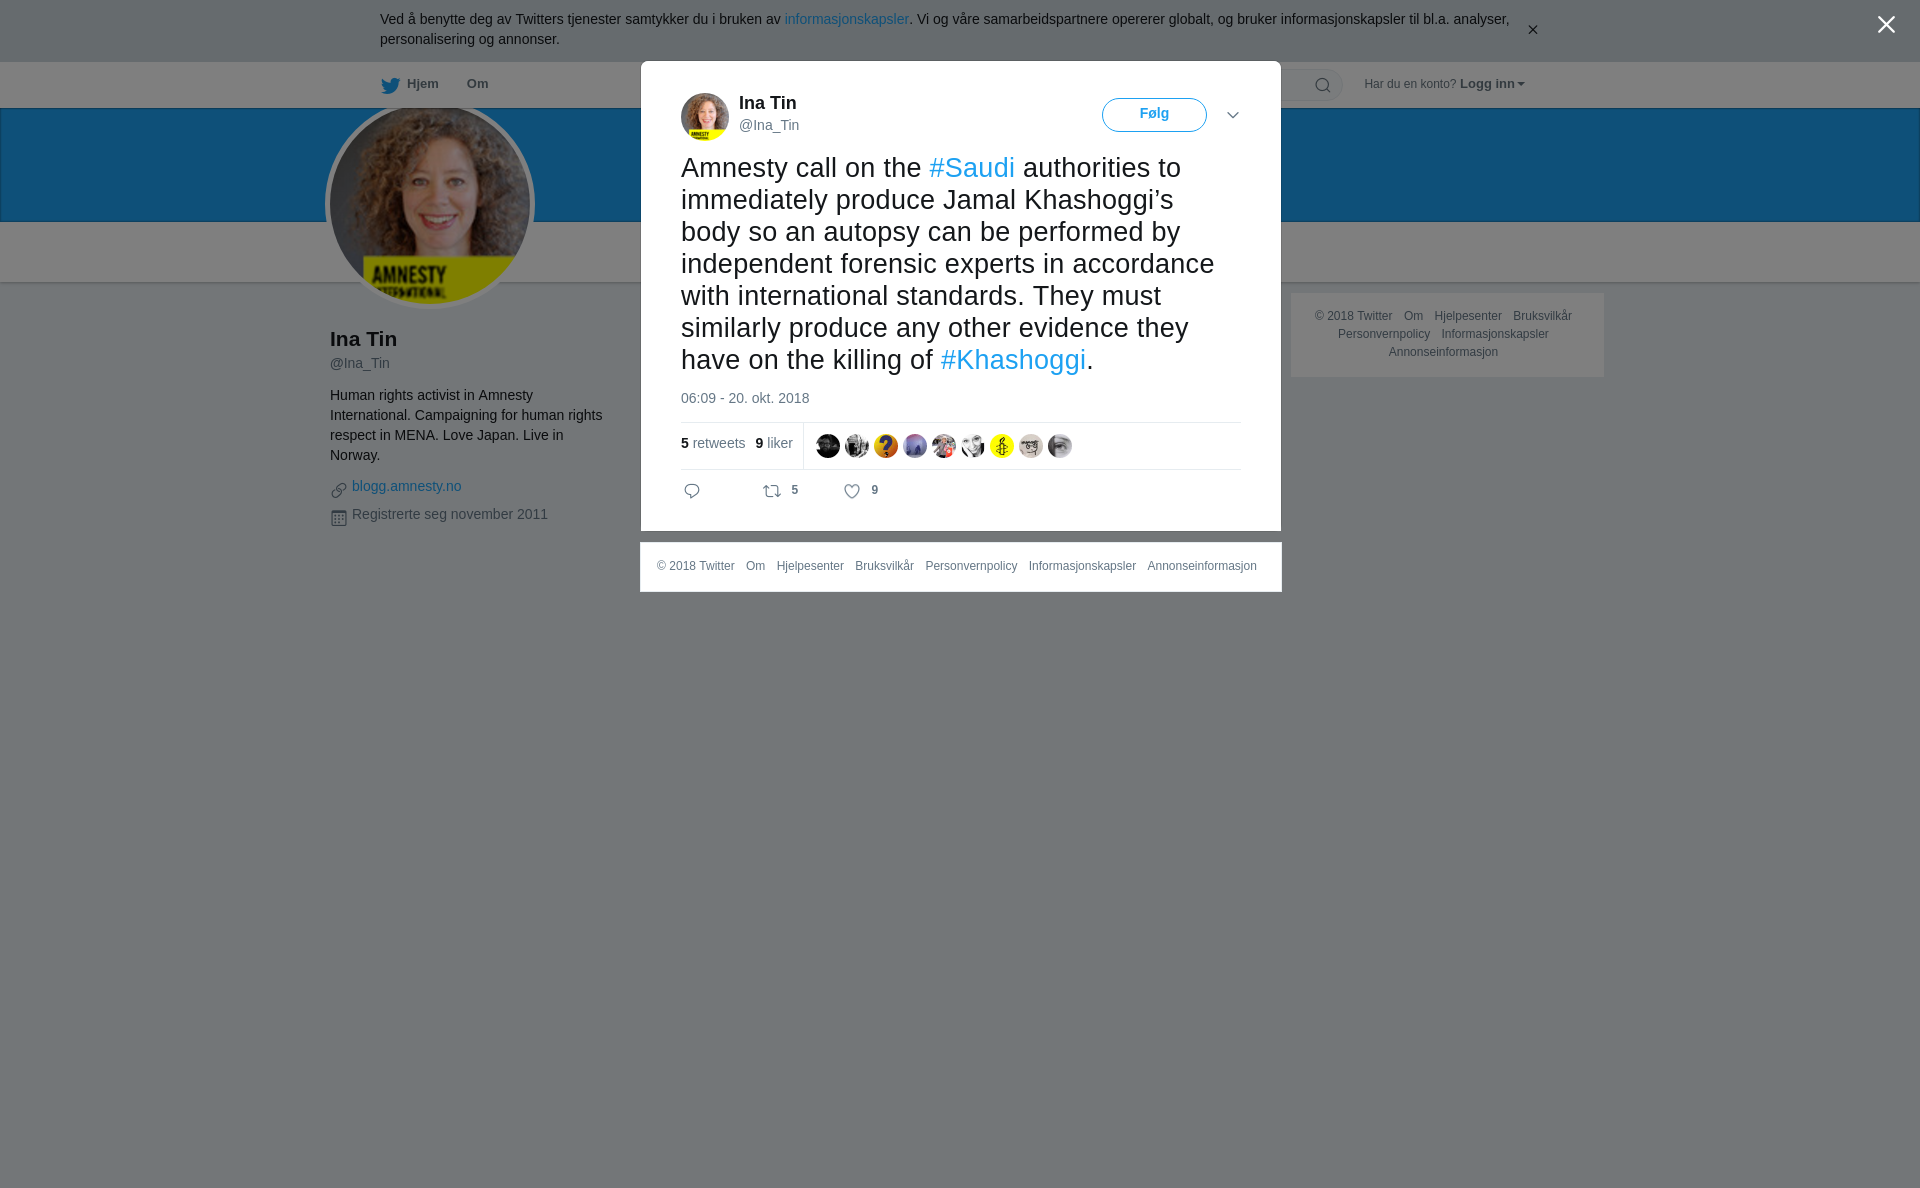Open the yellow Amnesty candle liker avatar

tap(1002, 446)
